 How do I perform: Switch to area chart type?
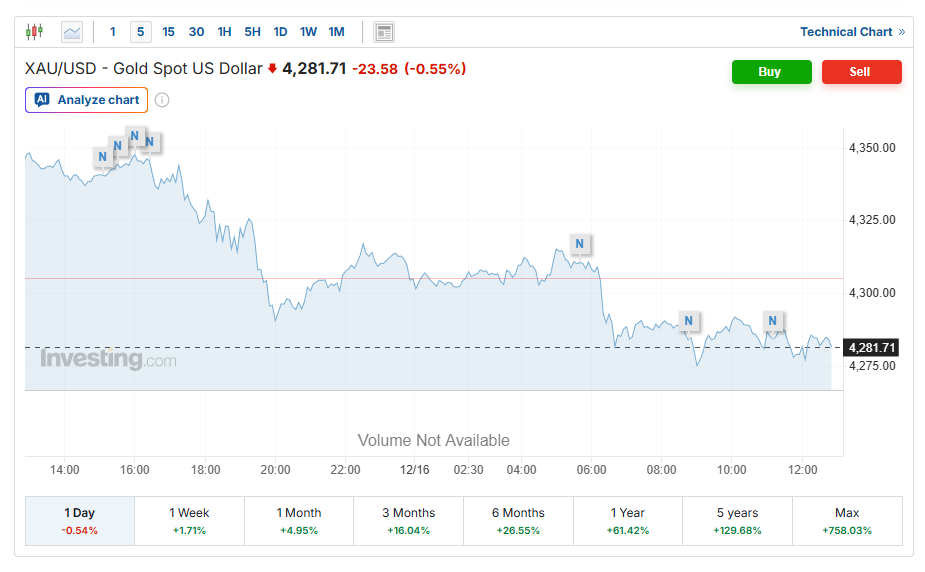72,32
